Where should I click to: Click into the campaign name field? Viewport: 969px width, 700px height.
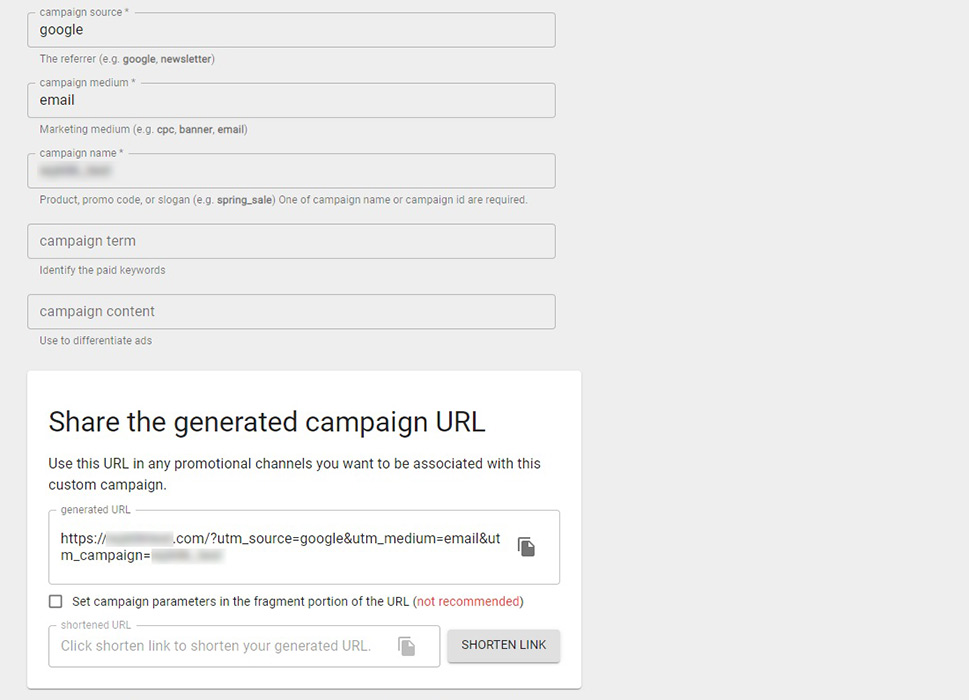[291, 171]
